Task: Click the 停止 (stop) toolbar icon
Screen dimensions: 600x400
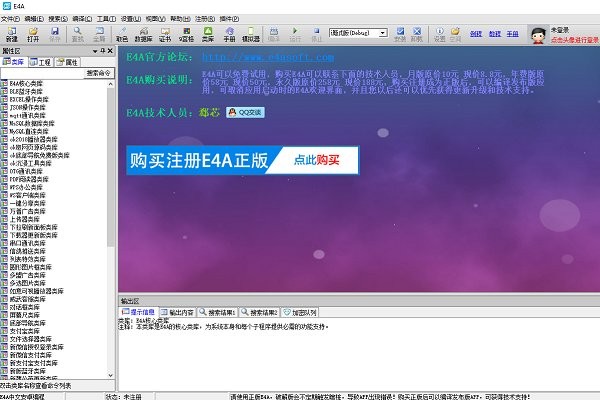Action: 316,34
